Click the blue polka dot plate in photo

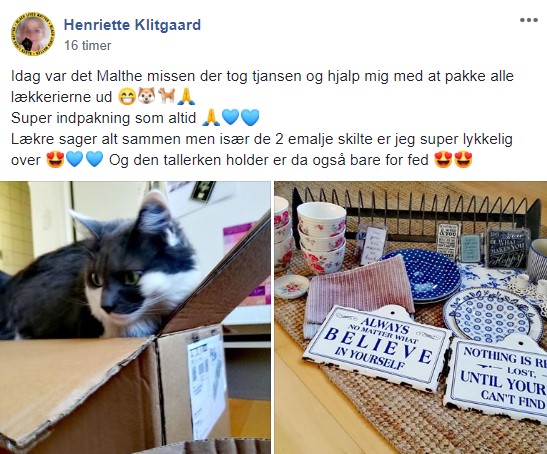tap(427, 274)
